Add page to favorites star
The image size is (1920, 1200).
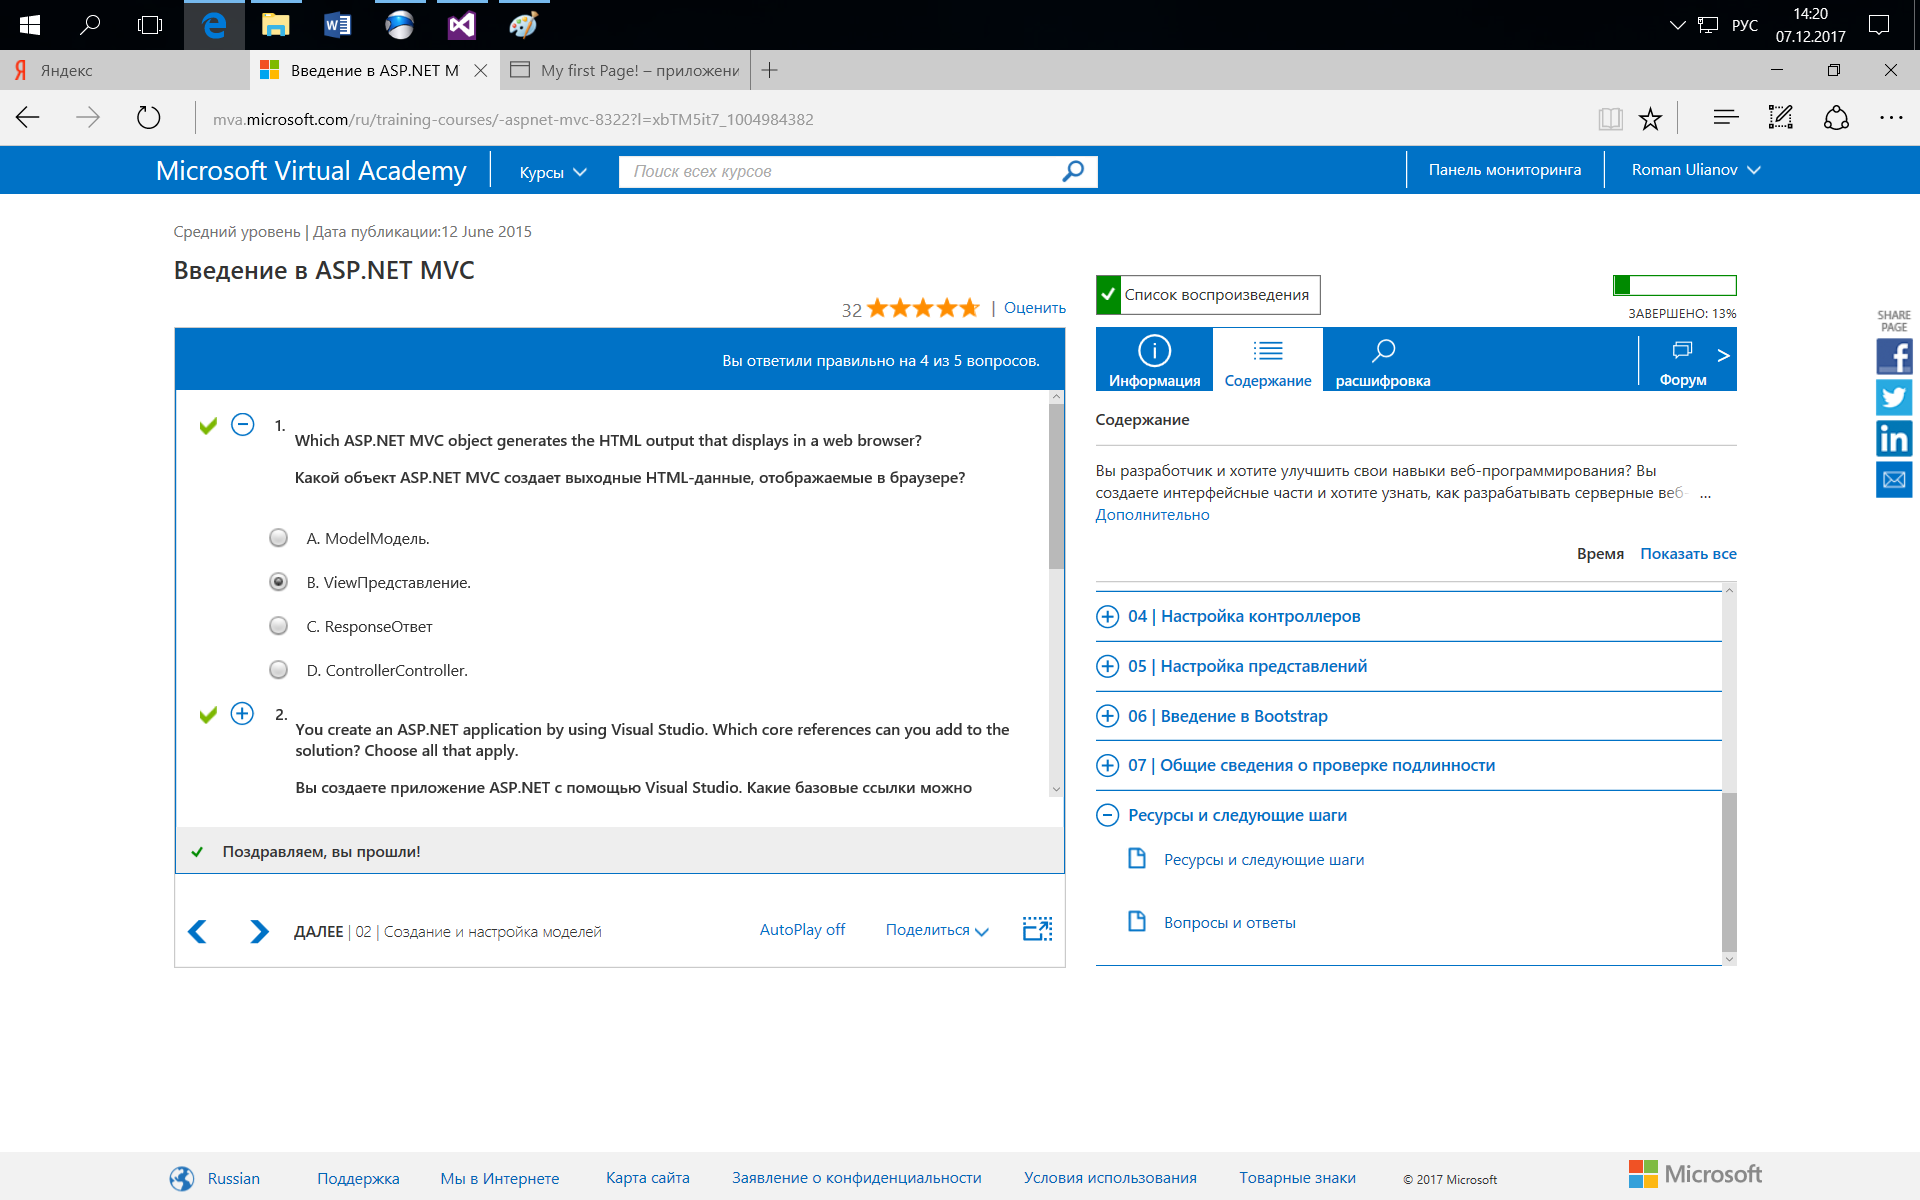[x=1650, y=119]
